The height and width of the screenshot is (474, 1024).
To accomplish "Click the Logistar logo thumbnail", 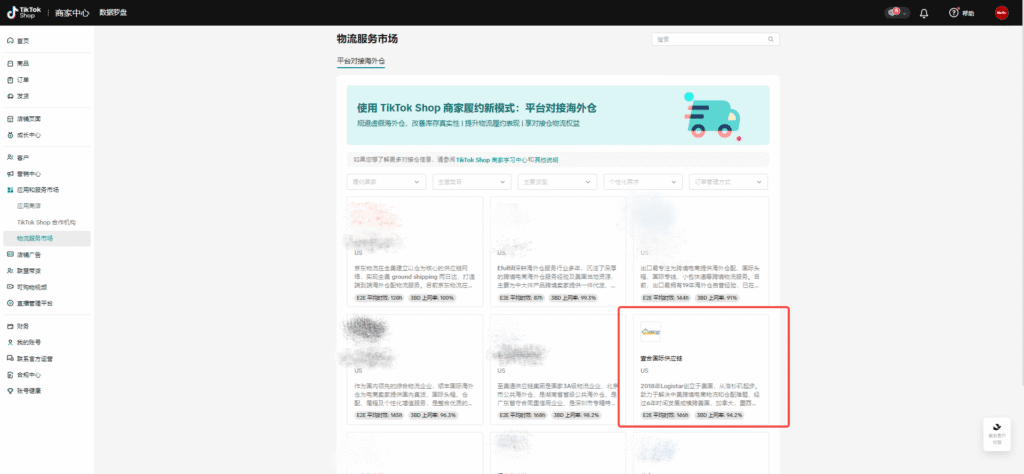I will coord(650,332).
